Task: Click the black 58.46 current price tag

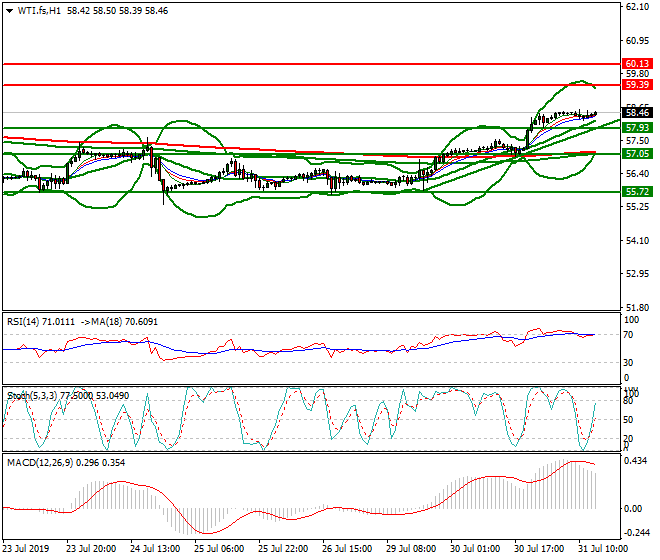Action: tap(637, 113)
